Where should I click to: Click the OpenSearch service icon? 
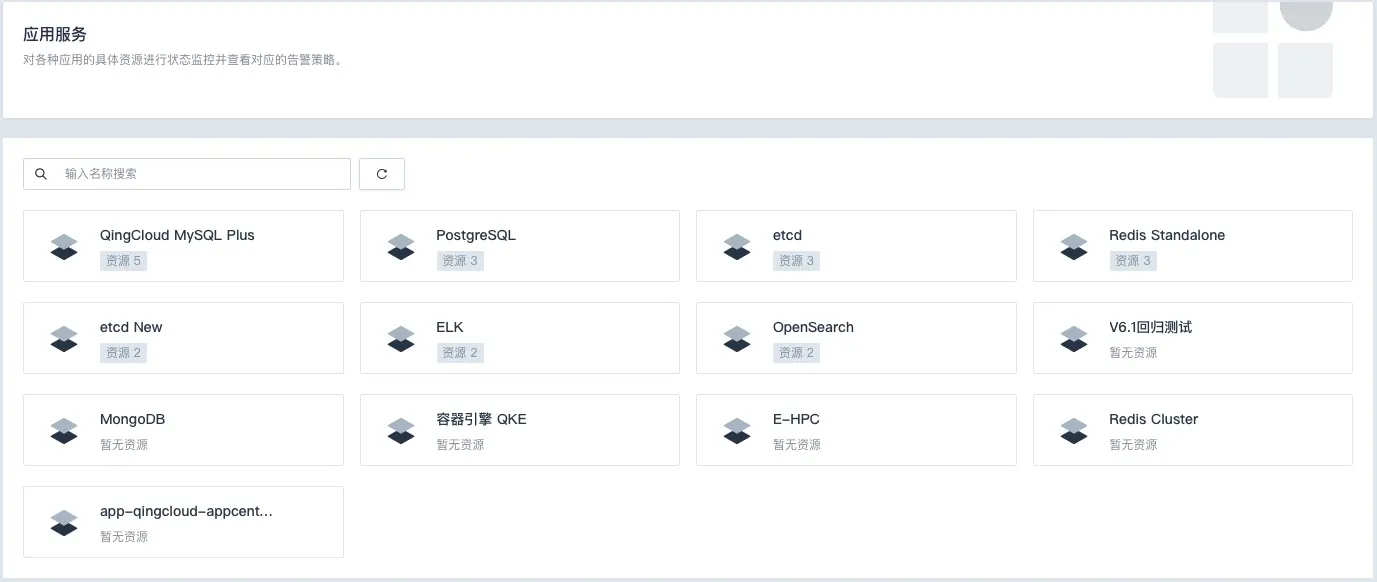(737, 338)
